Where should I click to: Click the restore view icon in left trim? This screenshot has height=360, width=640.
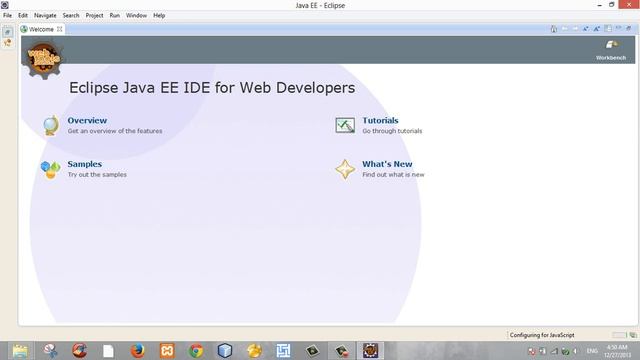[x=7, y=32]
